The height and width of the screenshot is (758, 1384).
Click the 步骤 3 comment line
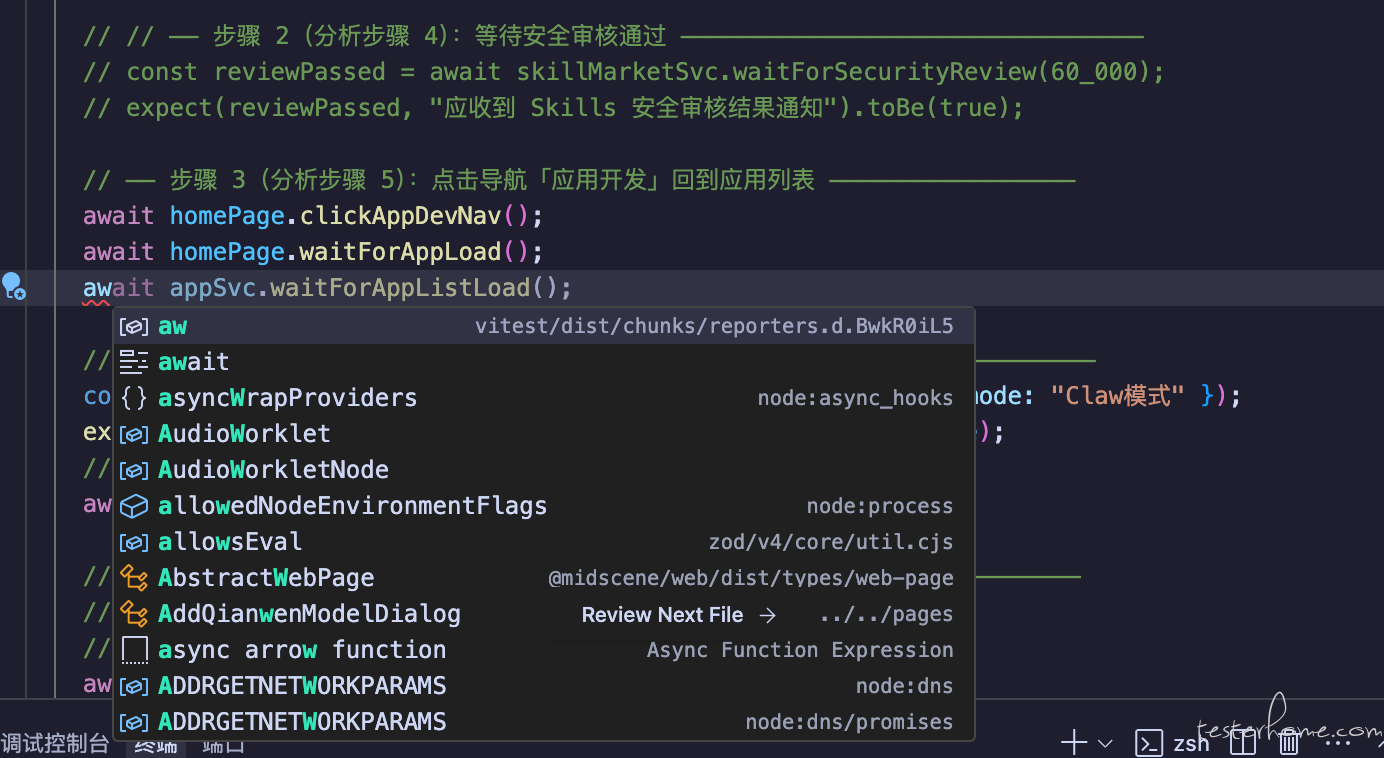tap(579, 180)
